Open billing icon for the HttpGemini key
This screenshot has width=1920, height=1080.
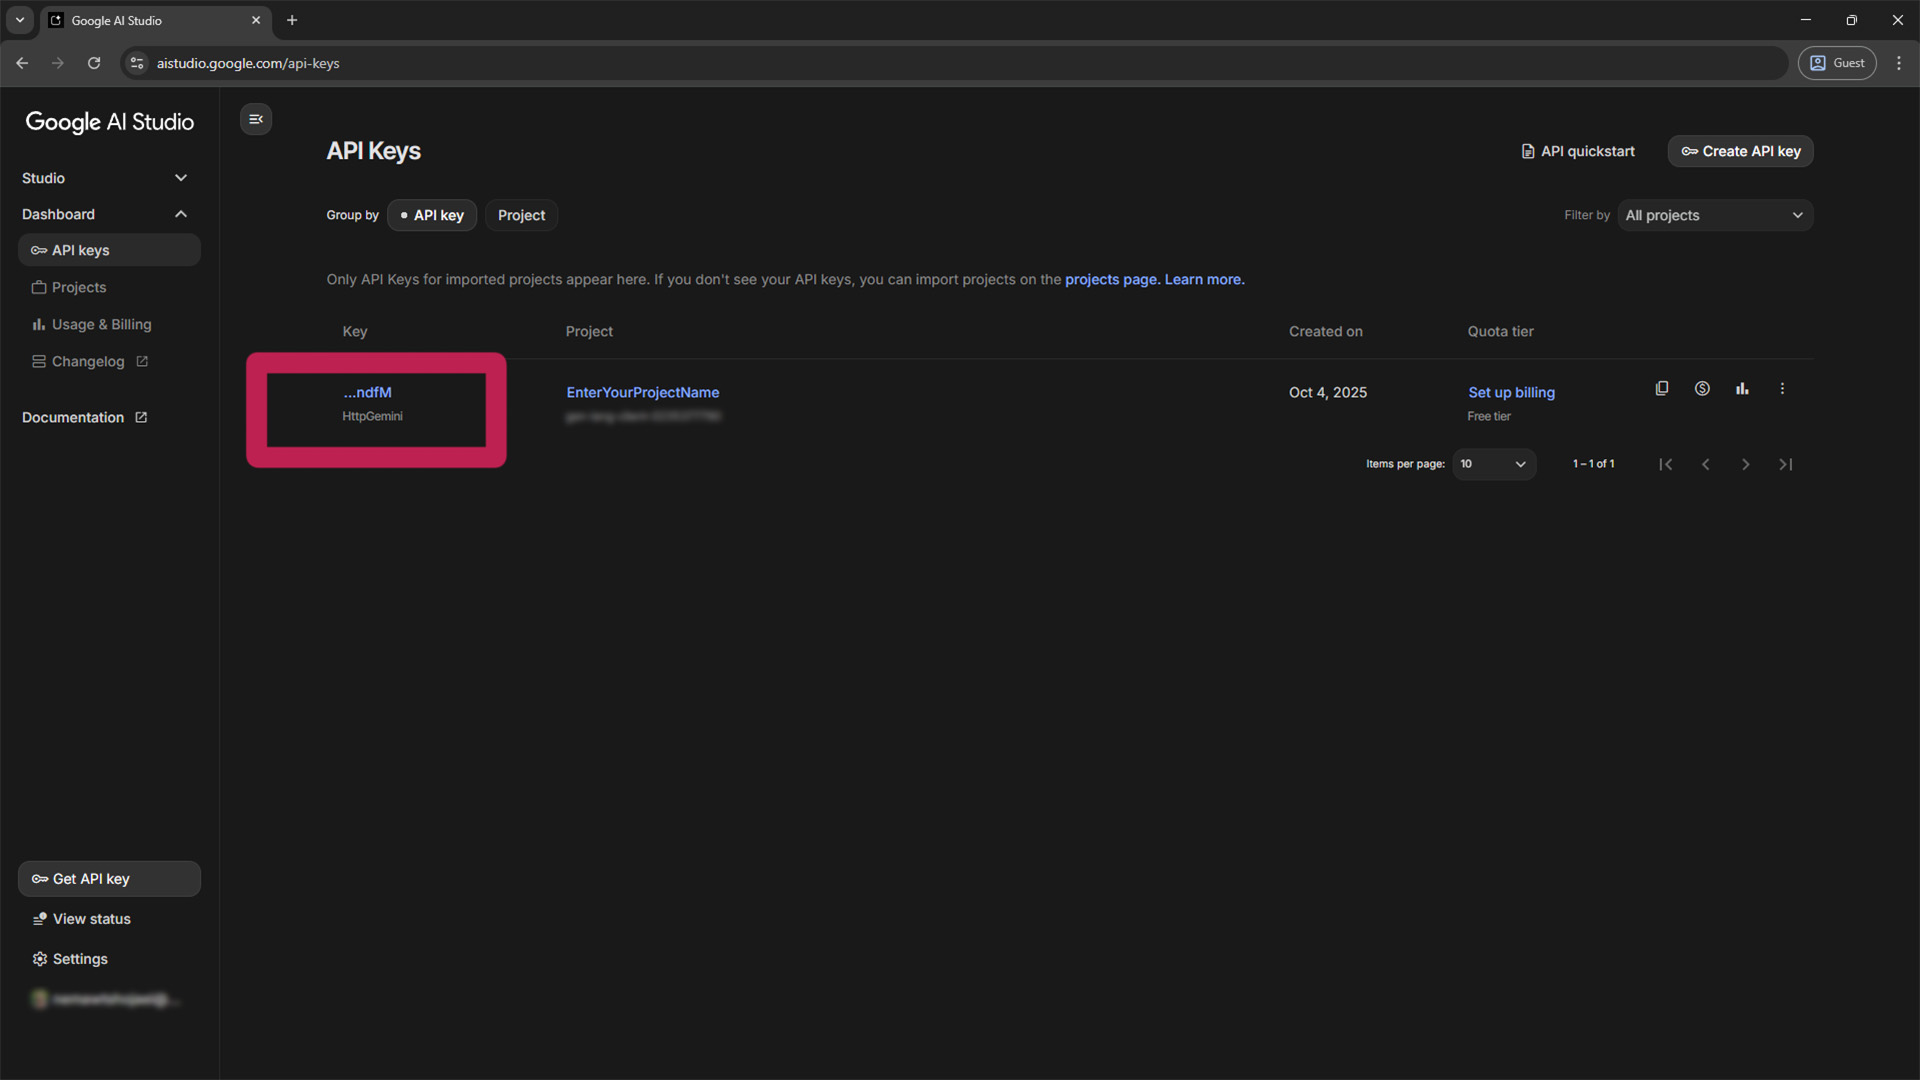point(1702,389)
